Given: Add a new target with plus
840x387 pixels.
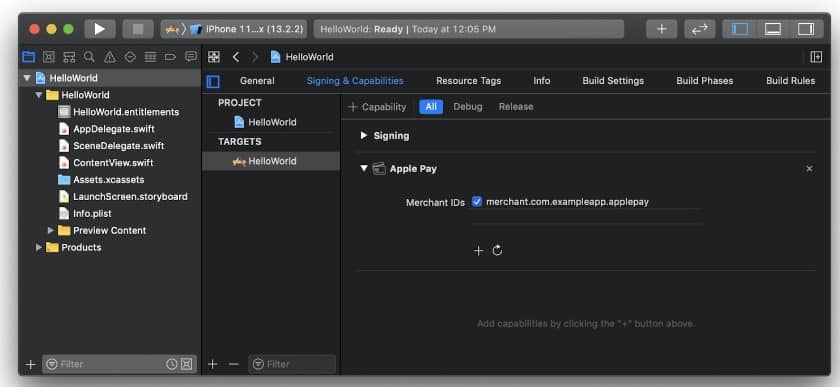Looking at the screenshot, I should point(213,364).
